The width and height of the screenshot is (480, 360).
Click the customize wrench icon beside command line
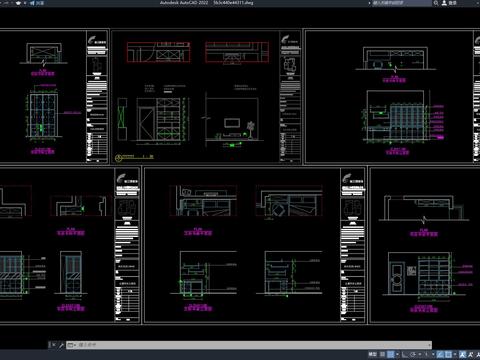pyautogui.click(x=61, y=345)
